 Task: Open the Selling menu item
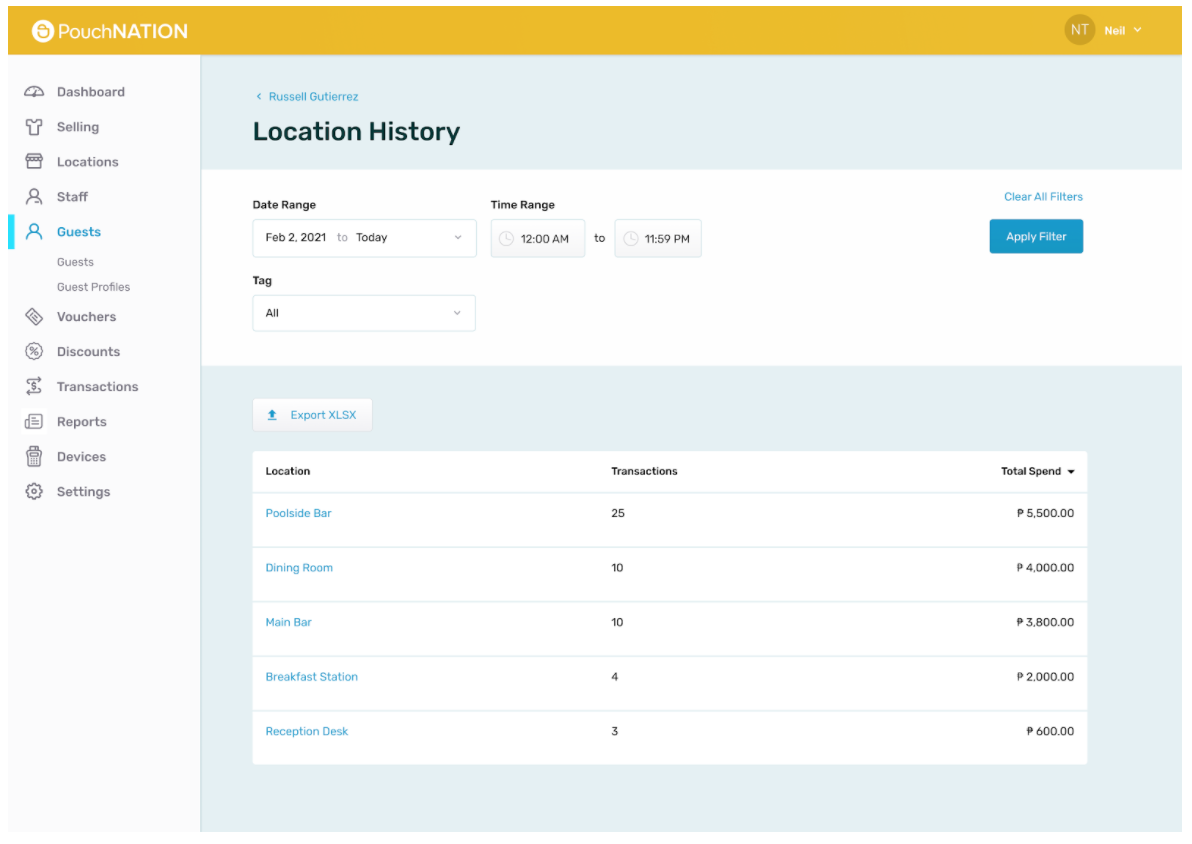pos(78,127)
